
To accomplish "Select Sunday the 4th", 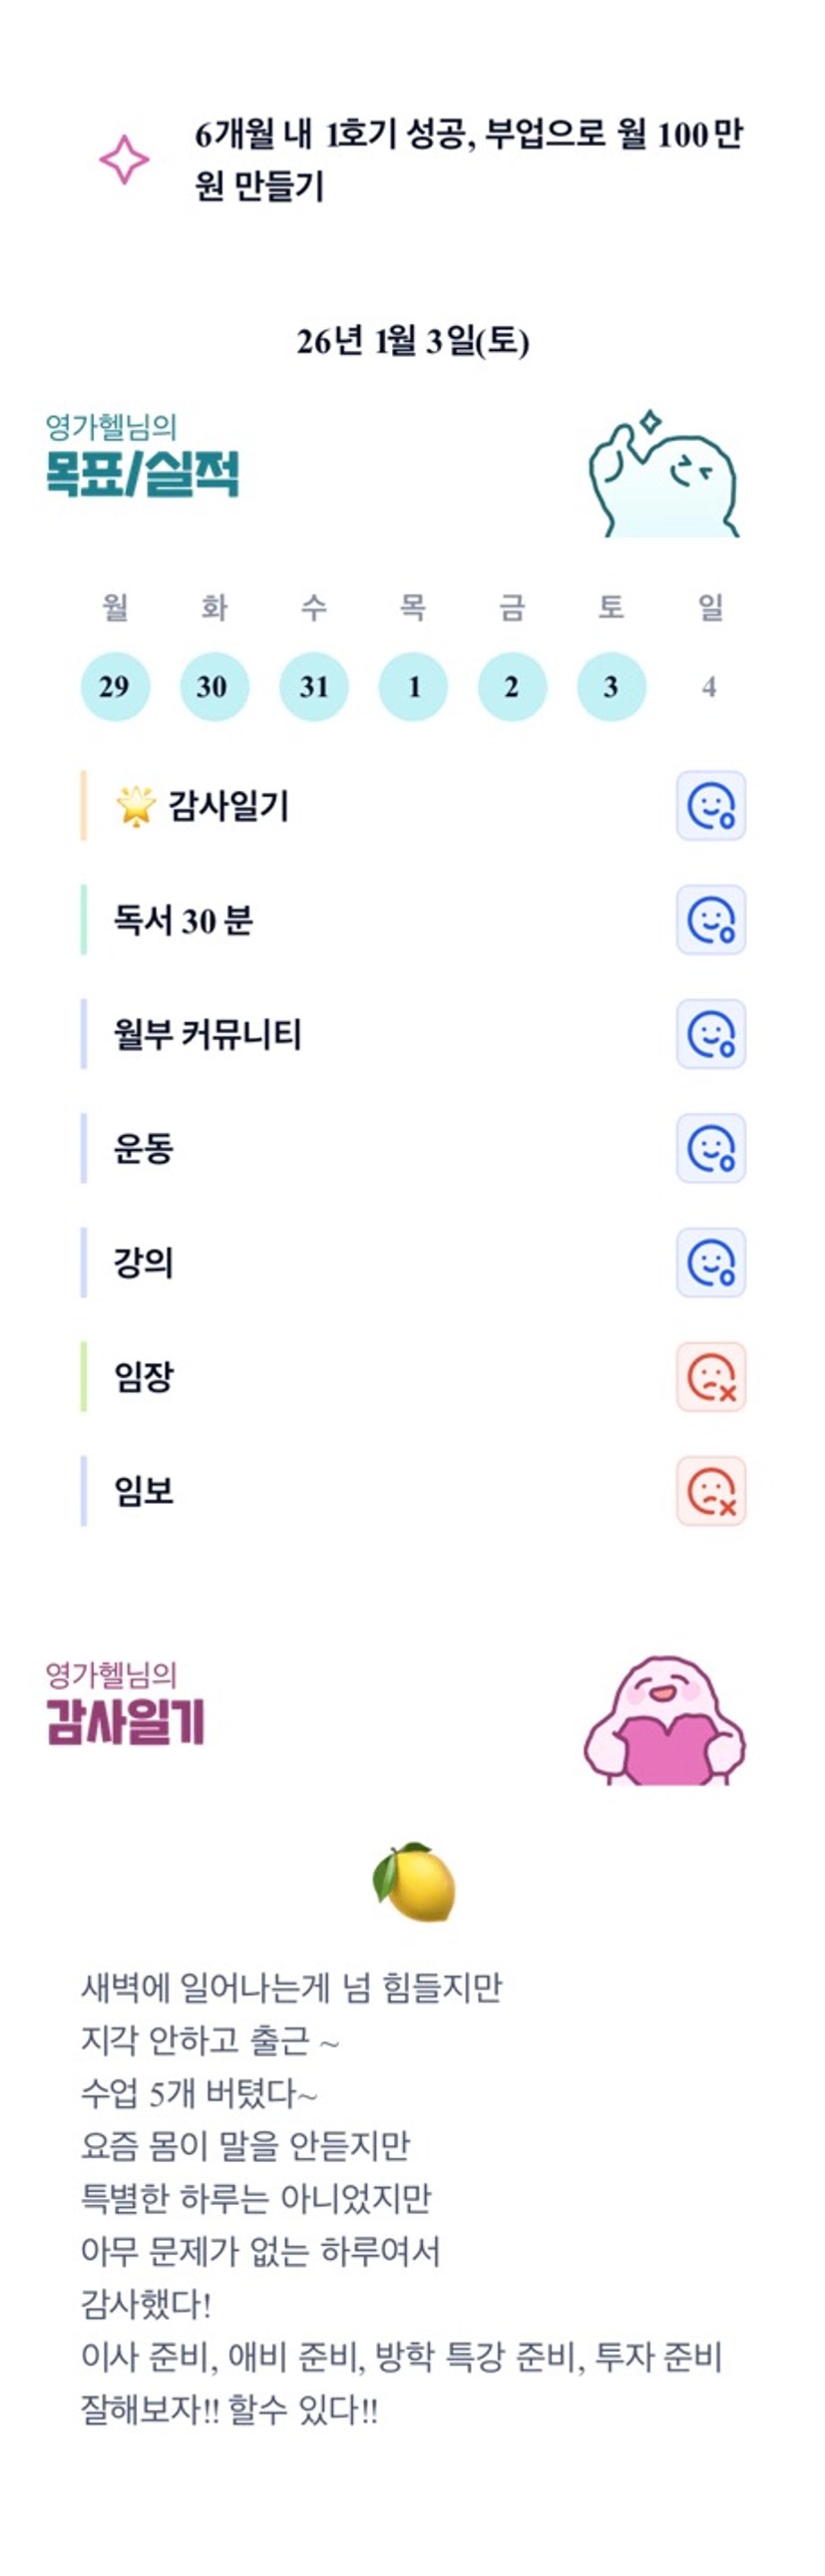I will click(709, 687).
